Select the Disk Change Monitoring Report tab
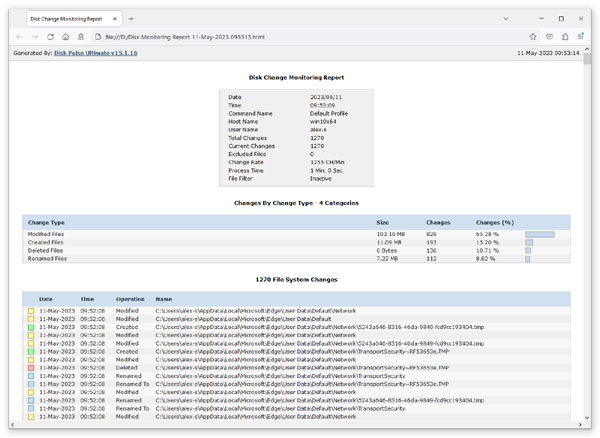The image size is (600, 438). pyautogui.click(x=74, y=19)
